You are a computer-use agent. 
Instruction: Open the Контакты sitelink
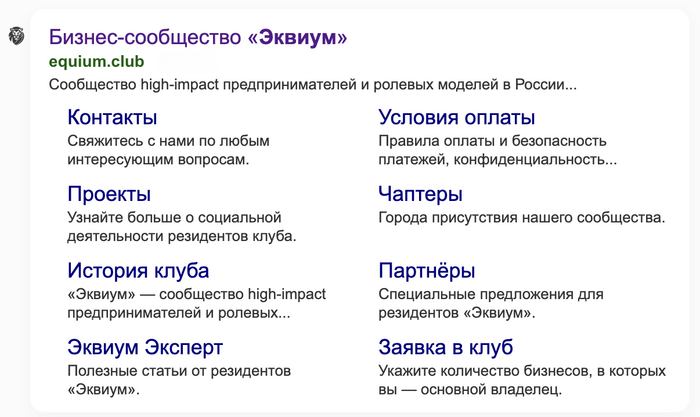click(x=112, y=117)
